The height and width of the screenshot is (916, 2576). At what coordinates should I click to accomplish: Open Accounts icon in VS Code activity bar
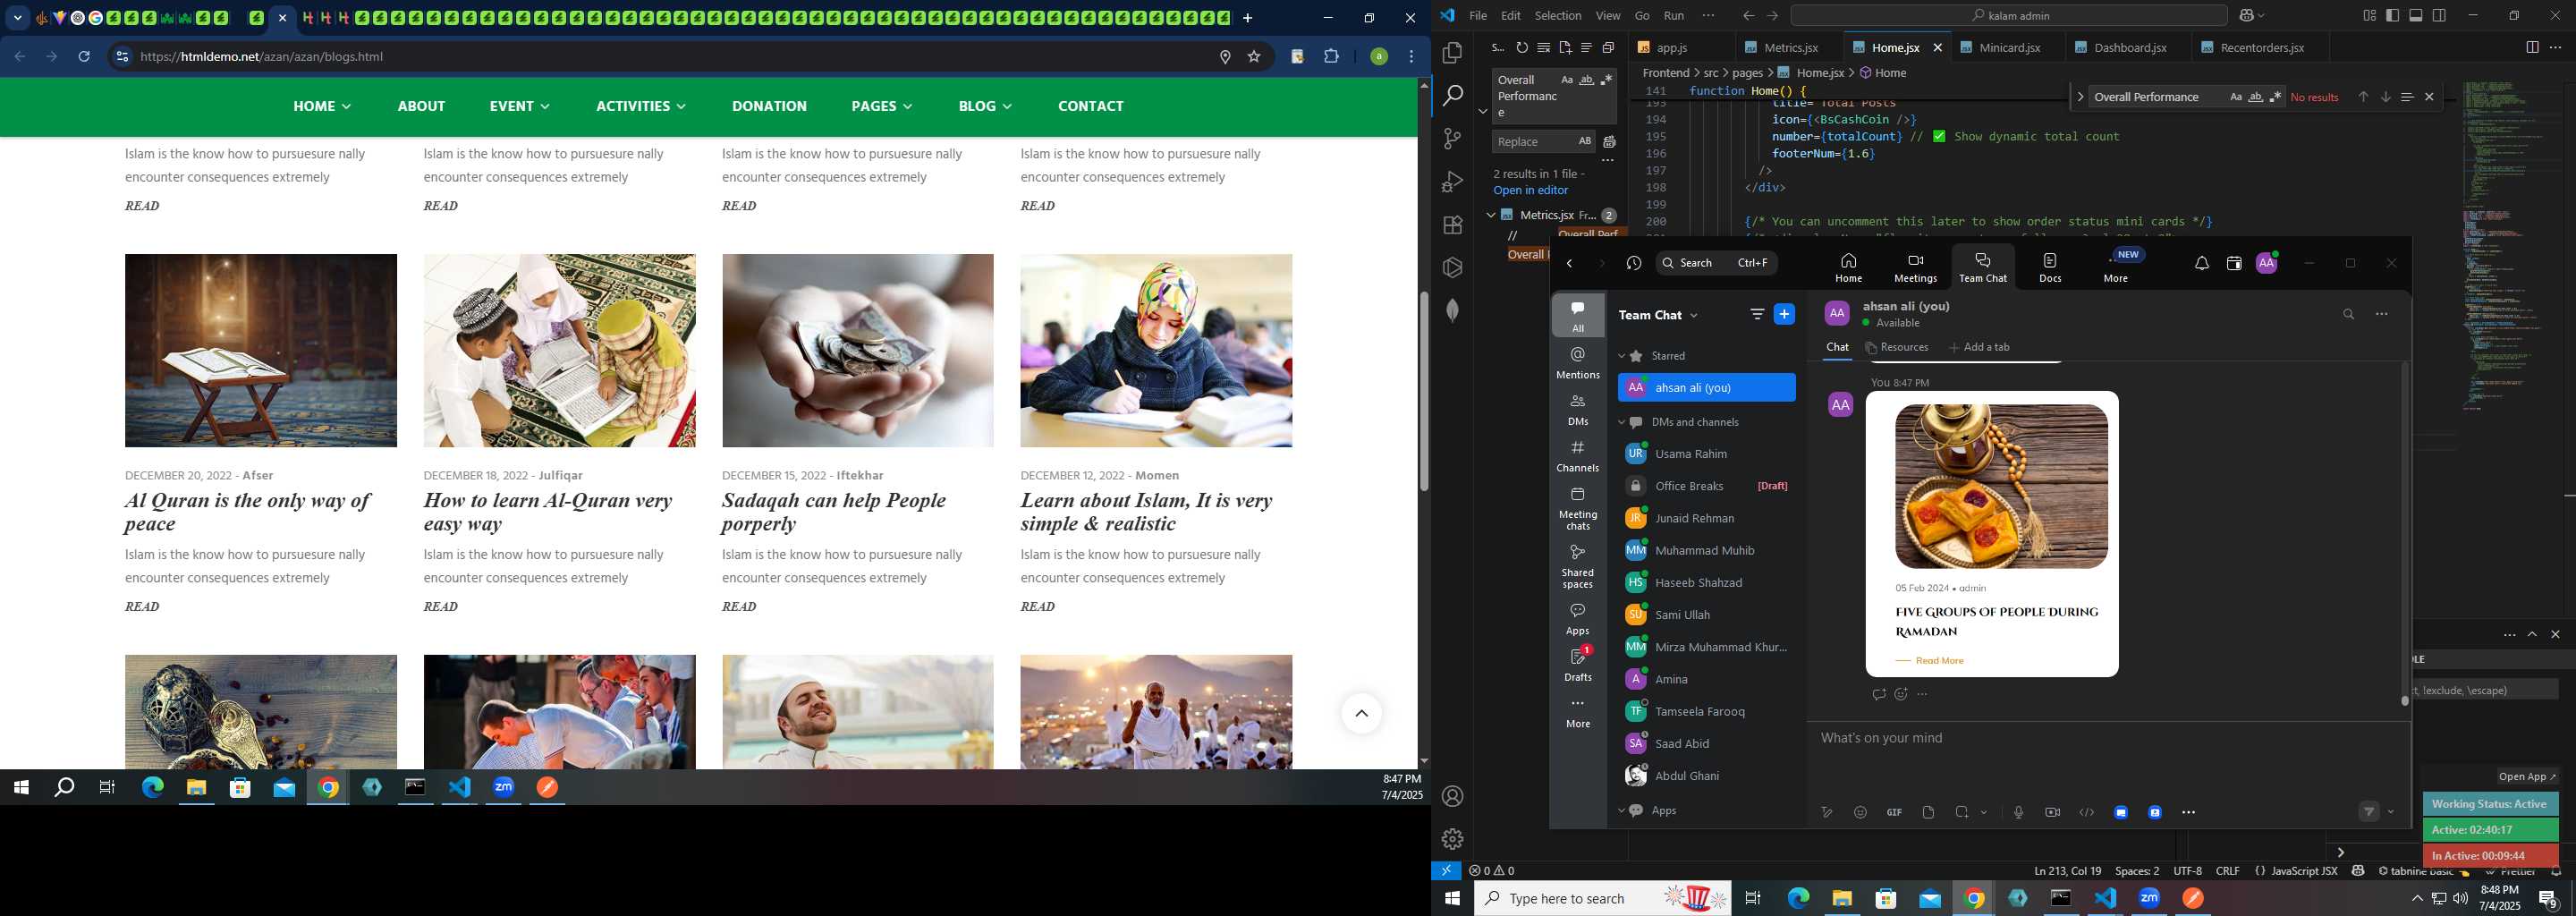tap(1452, 796)
